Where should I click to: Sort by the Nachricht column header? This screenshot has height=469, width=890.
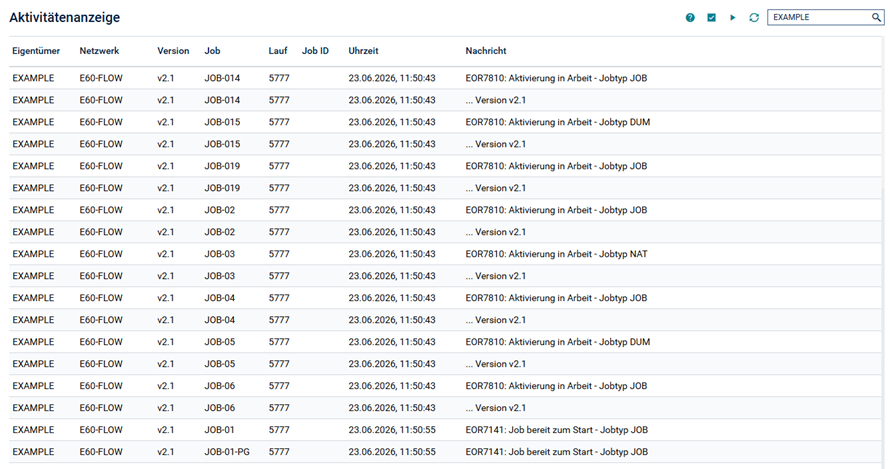tap(486, 51)
